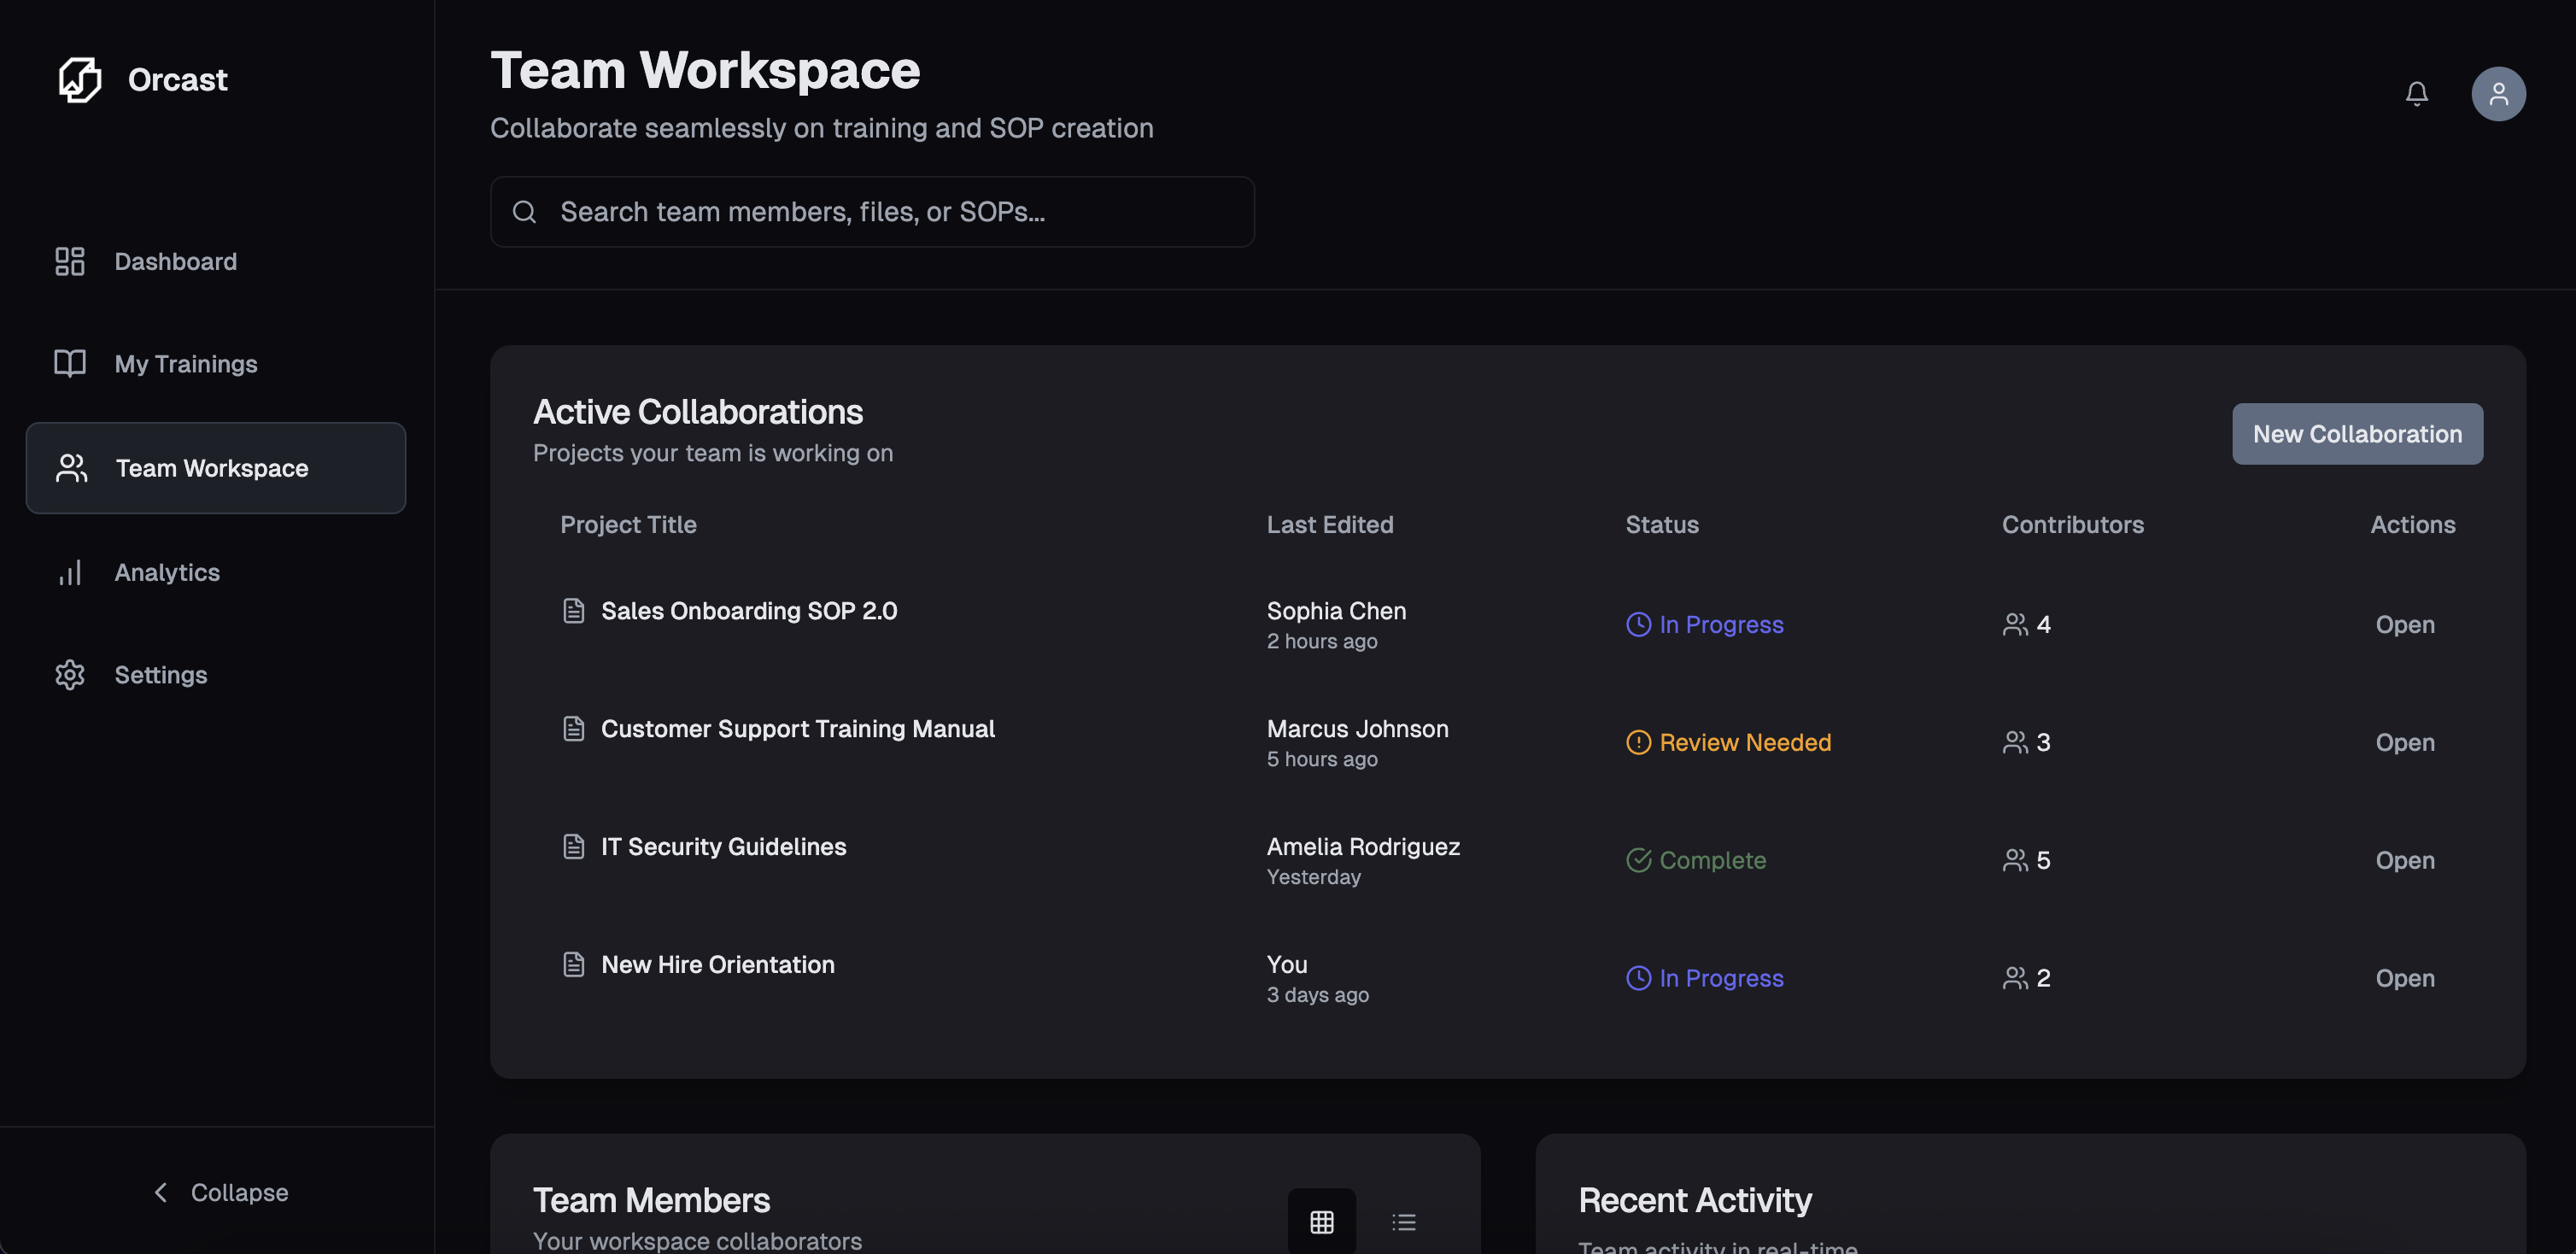
Task: Select the Recent Activity panel header
Action: pyautogui.click(x=1694, y=1199)
